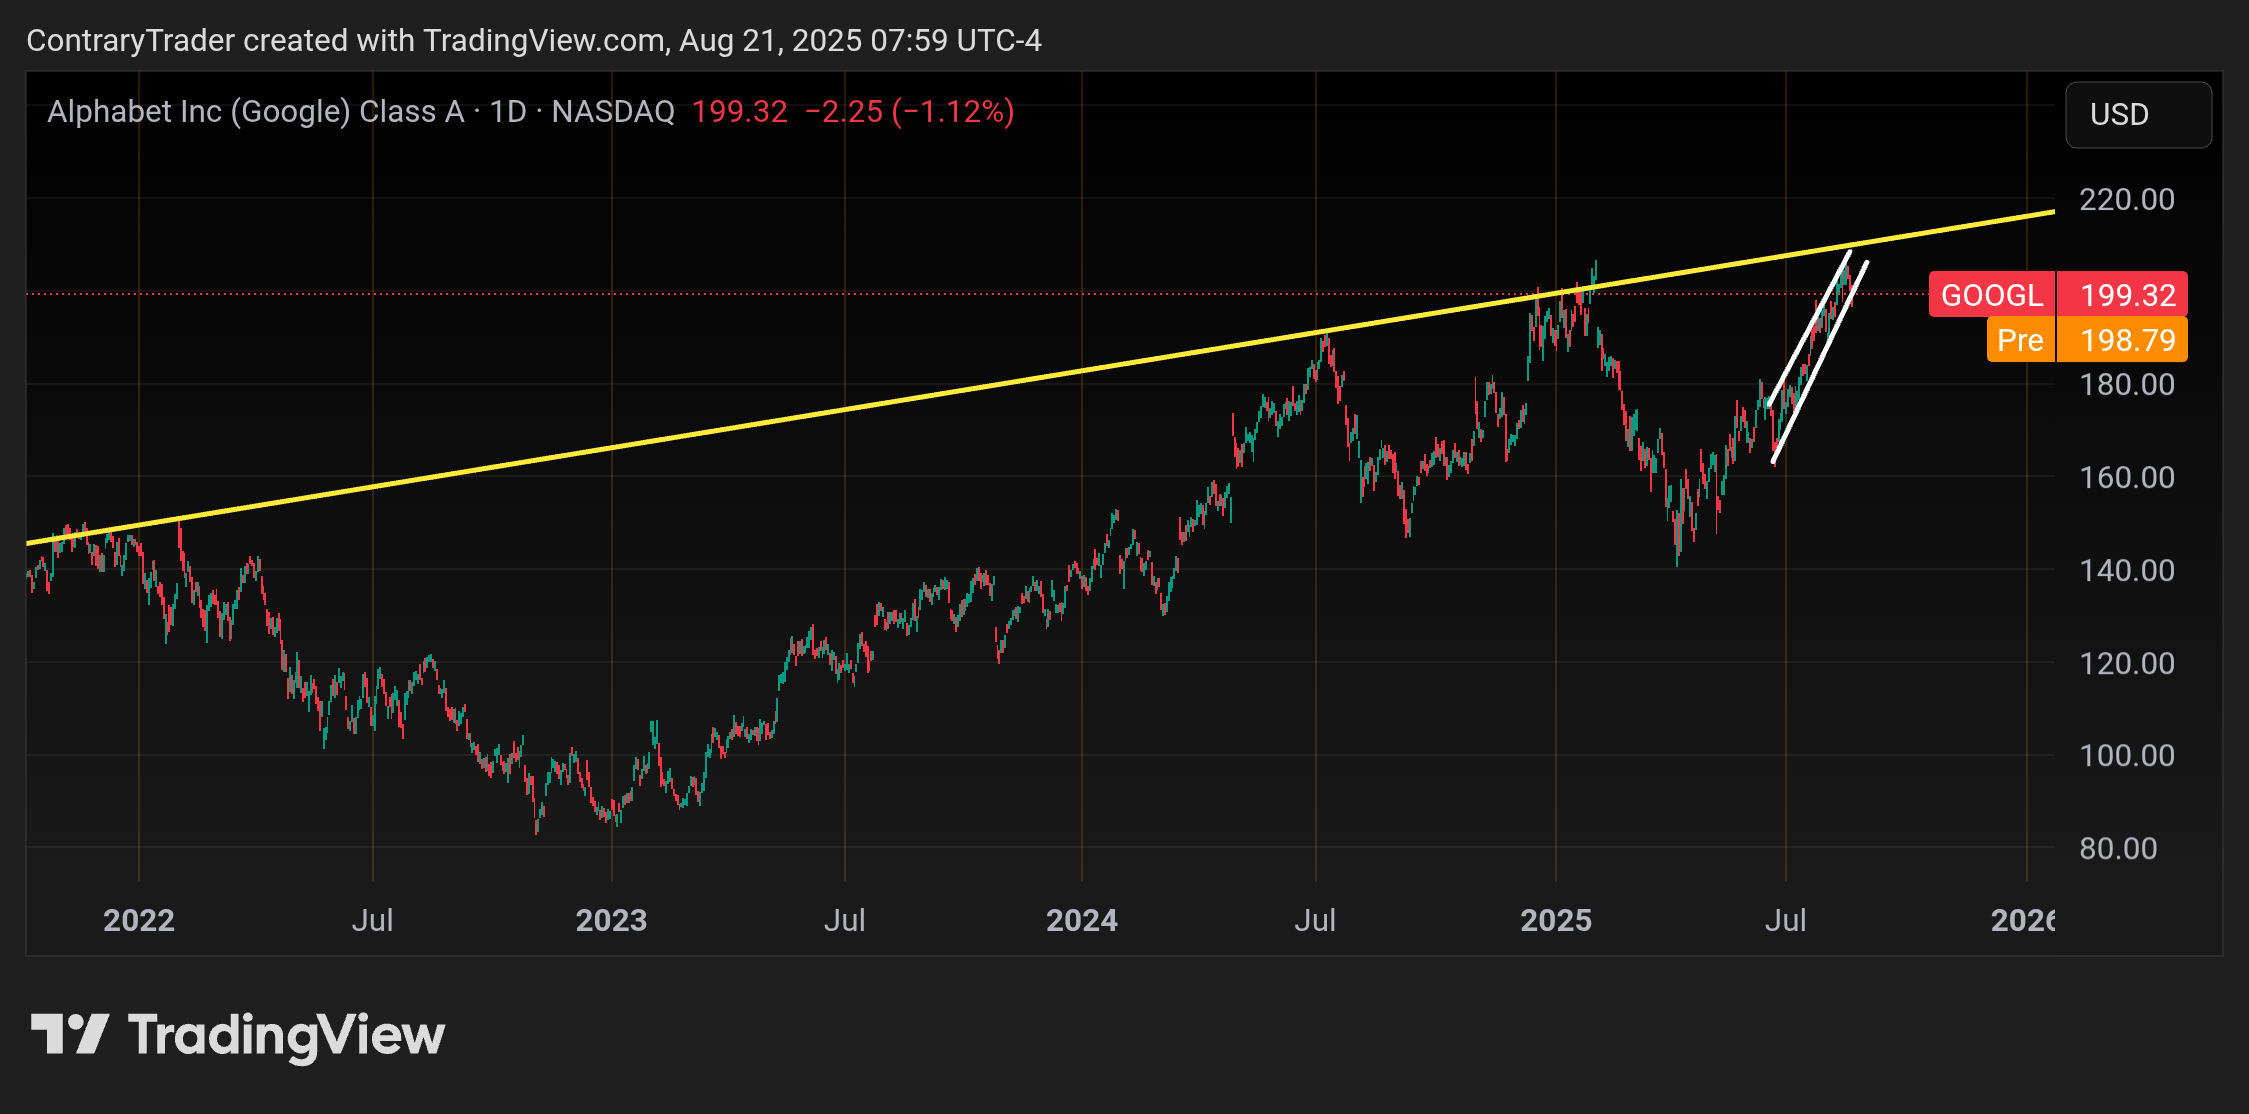2249x1114 pixels.
Task: Click the 140.00 price axis label
Action: click(x=2127, y=570)
